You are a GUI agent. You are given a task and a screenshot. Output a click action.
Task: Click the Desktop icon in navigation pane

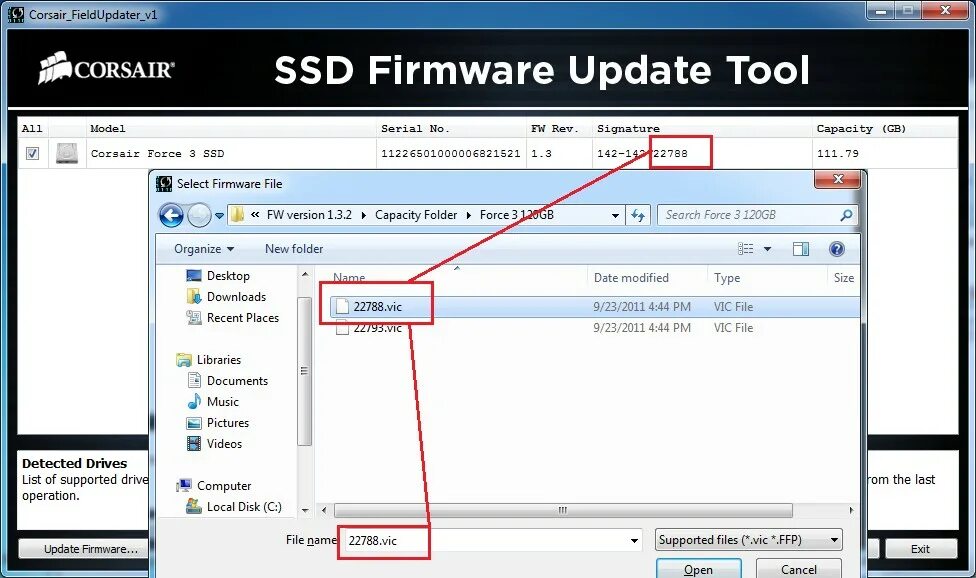(x=194, y=276)
